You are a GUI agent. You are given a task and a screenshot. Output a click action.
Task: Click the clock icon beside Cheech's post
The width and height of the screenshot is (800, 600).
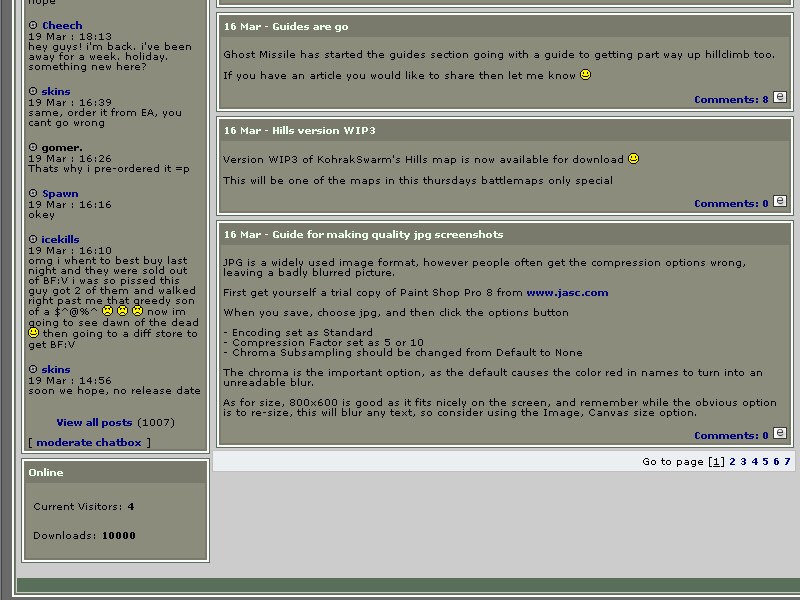pyautogui.click(x=33, y=25)
